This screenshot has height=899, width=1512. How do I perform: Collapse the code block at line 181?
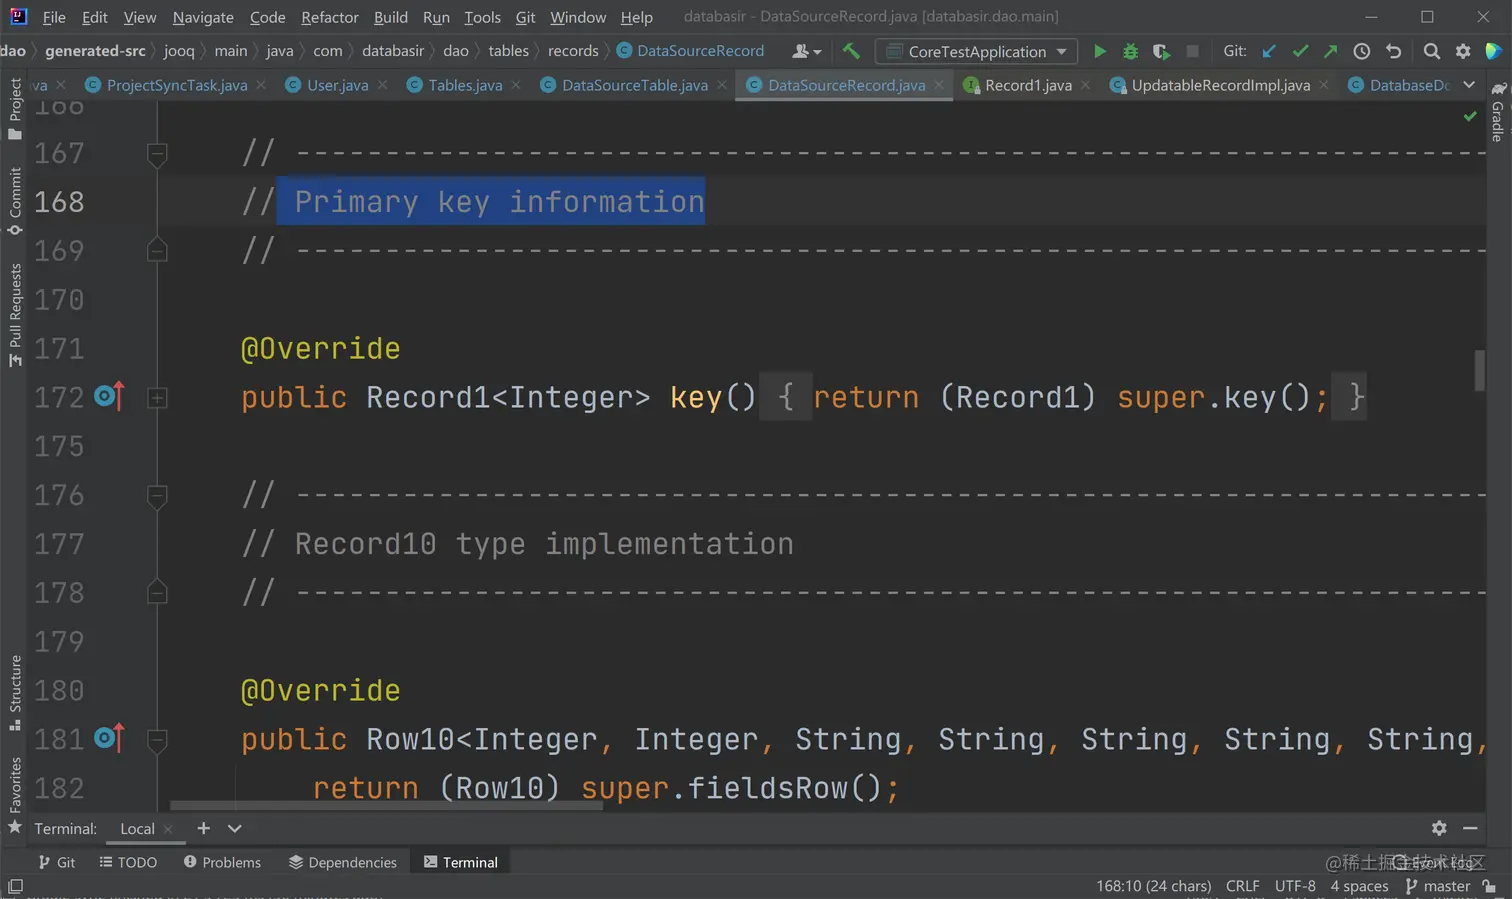coord(157,740)
